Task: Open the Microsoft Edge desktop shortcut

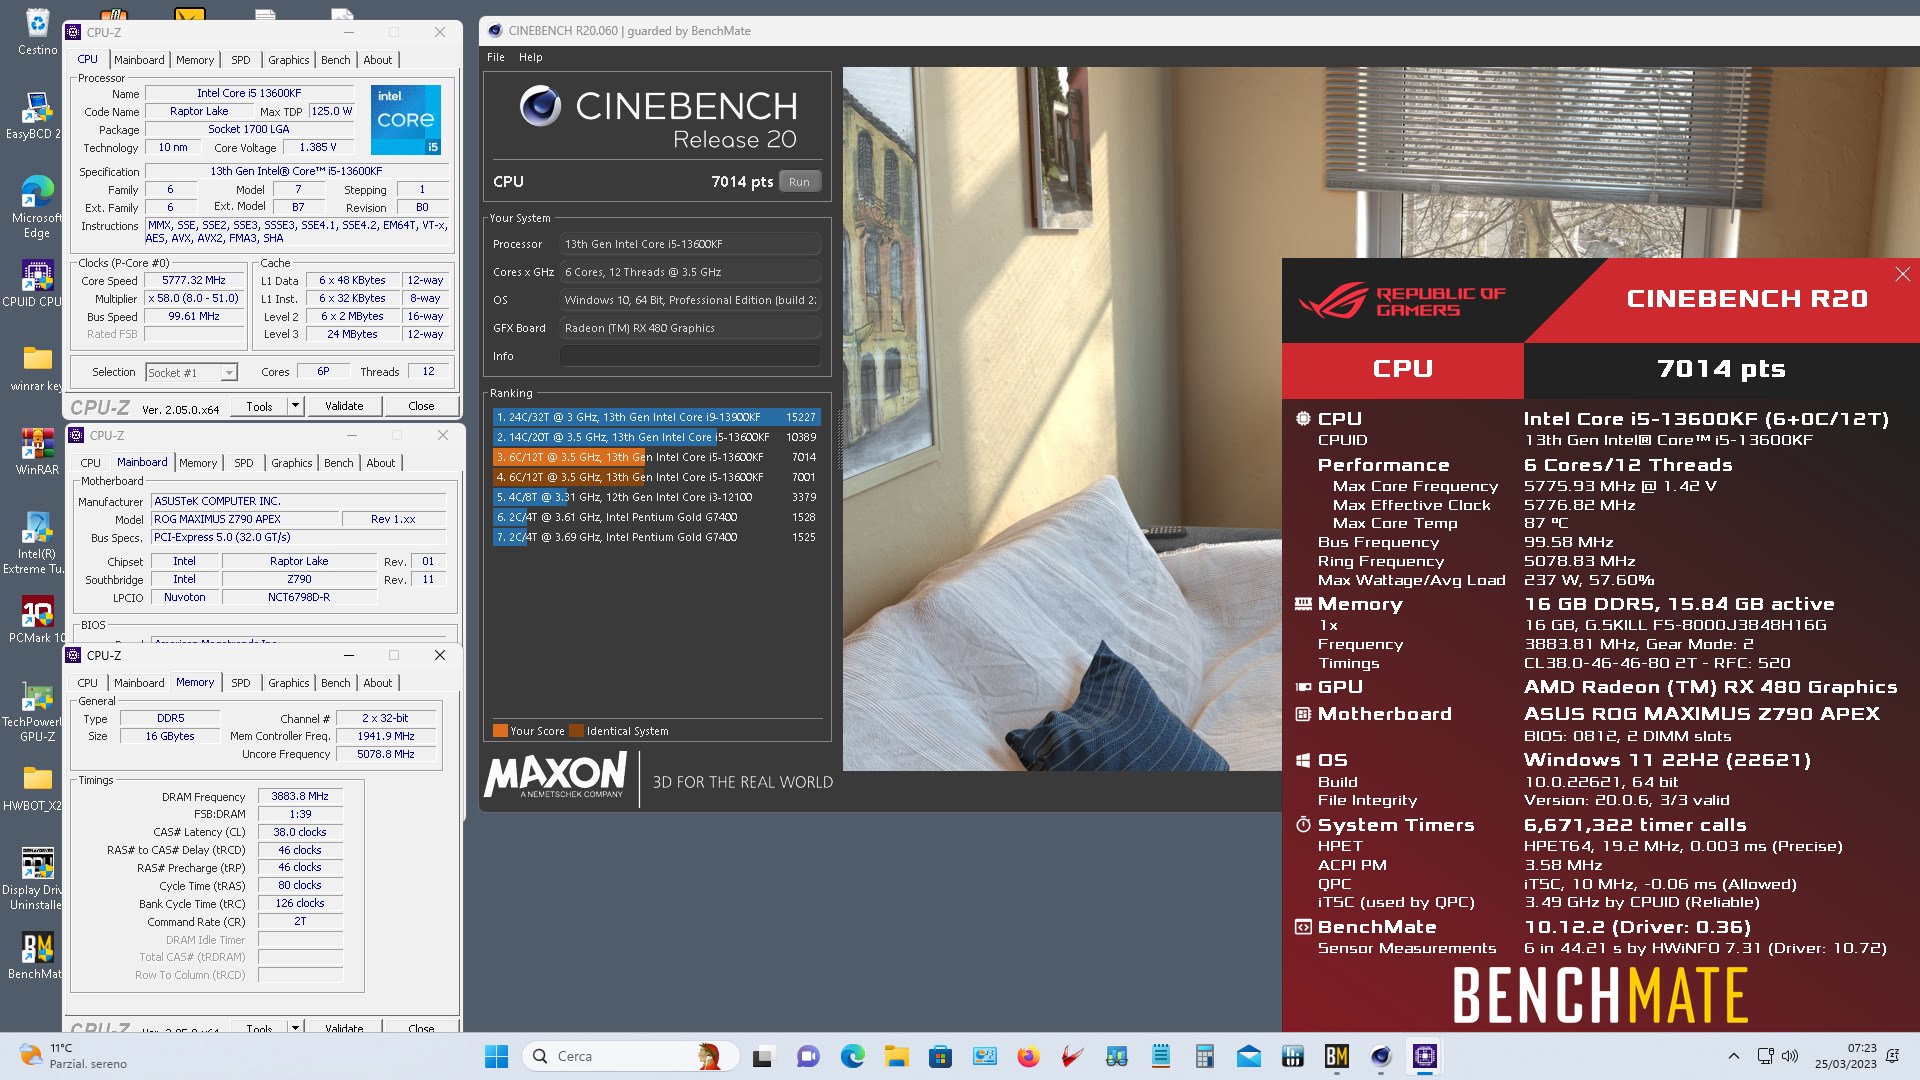Action: coord(36,207)
